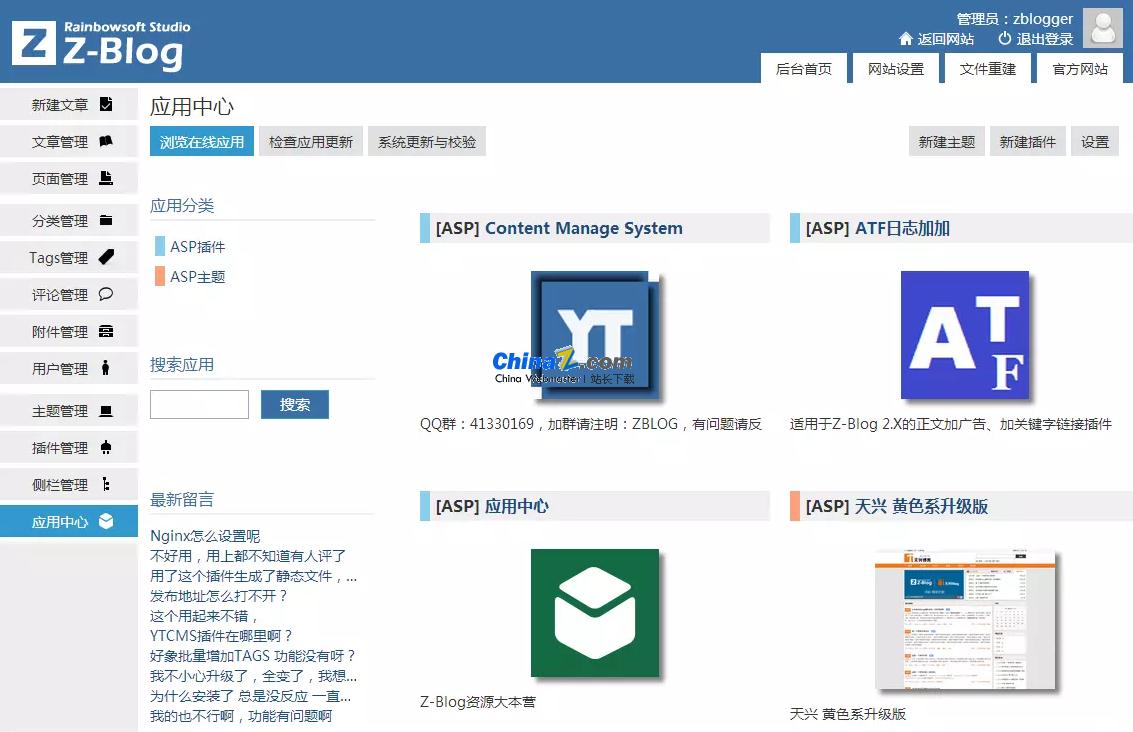The image size is (1133, 732).
Task: Open the [ASP] ATF日志加加 title
Action: [x=877, y=228]
